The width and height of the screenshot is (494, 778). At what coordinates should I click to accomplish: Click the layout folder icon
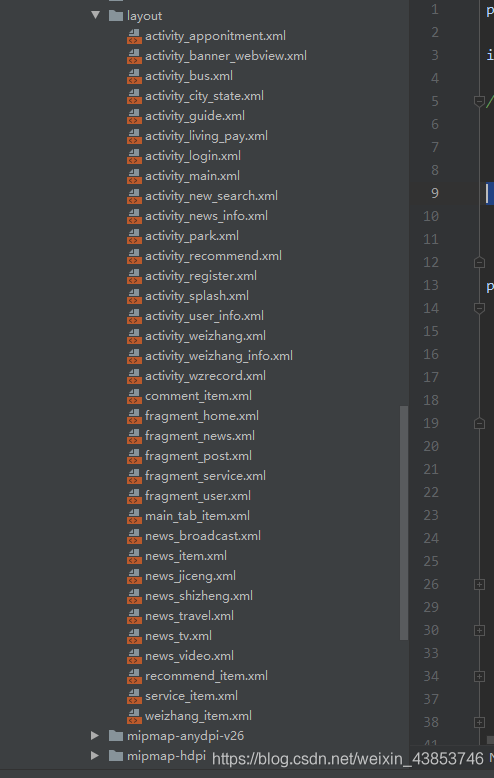pyautogui.click(x=116, y=16)
